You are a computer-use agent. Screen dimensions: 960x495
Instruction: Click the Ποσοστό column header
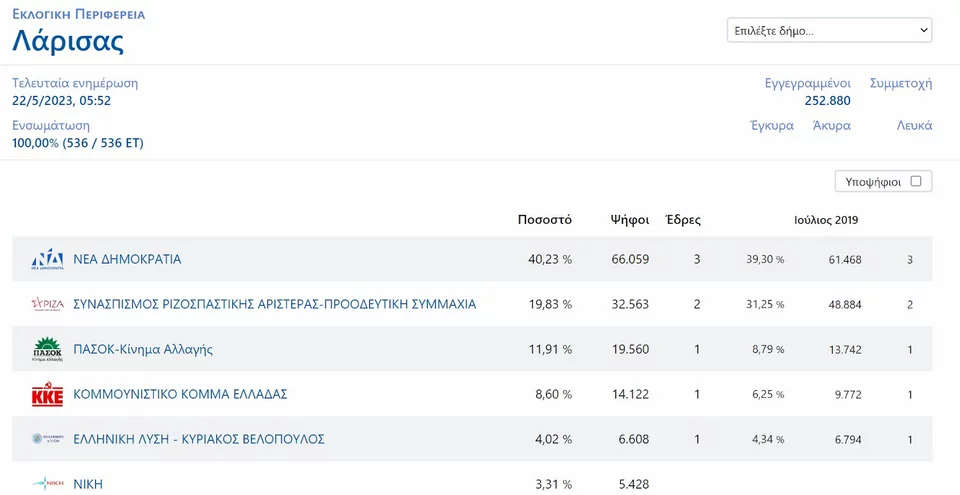pos(545,220)
